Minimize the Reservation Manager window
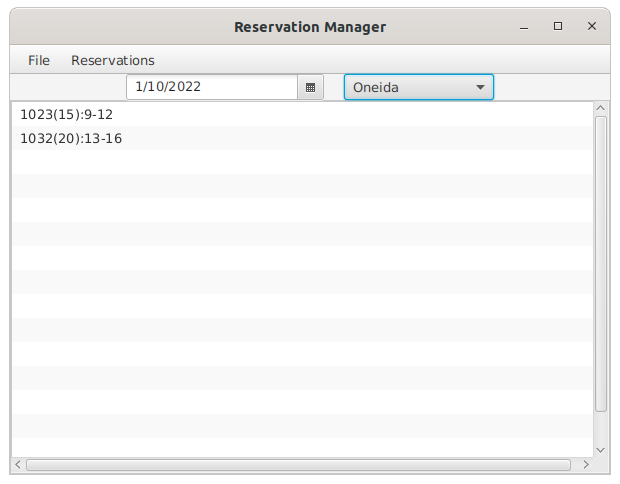The height and width of the screenshot is (484, 620). 524,27
